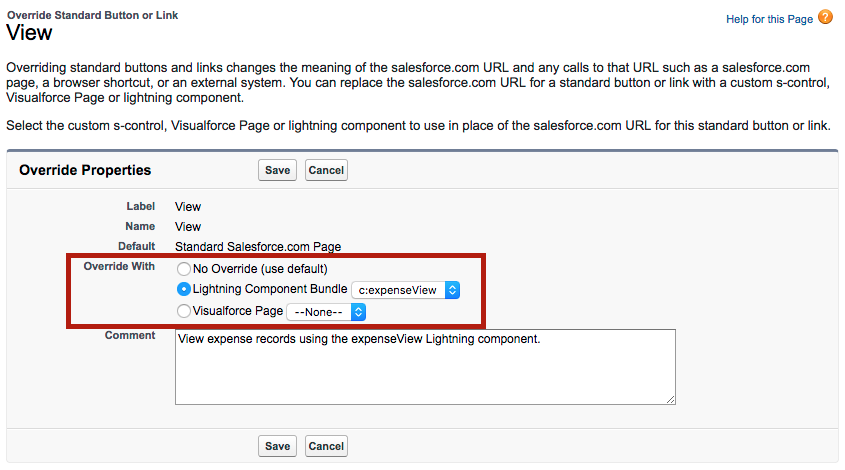Click the "Lightning Component Bundle" label text
Viewport: 845px width, 470px height.
tap(269, 290)
